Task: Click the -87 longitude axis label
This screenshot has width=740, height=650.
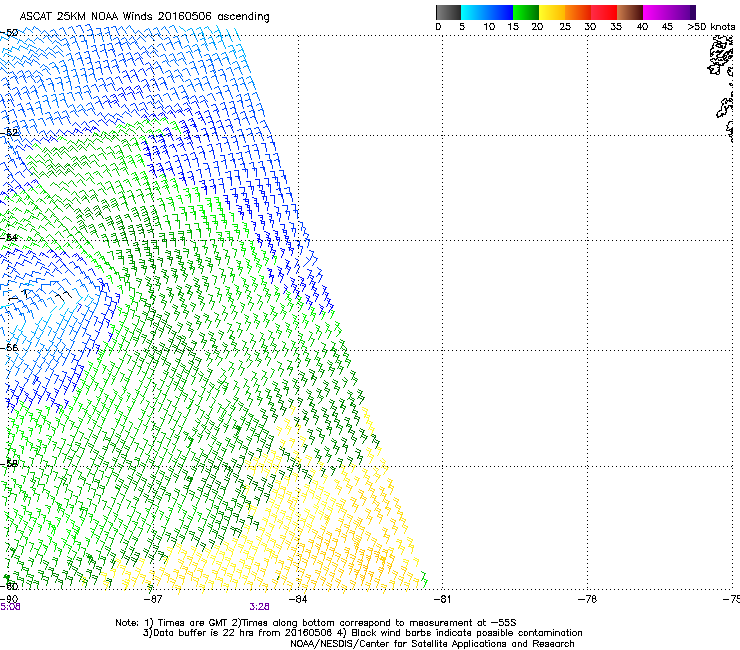Action: click(152, 599)
